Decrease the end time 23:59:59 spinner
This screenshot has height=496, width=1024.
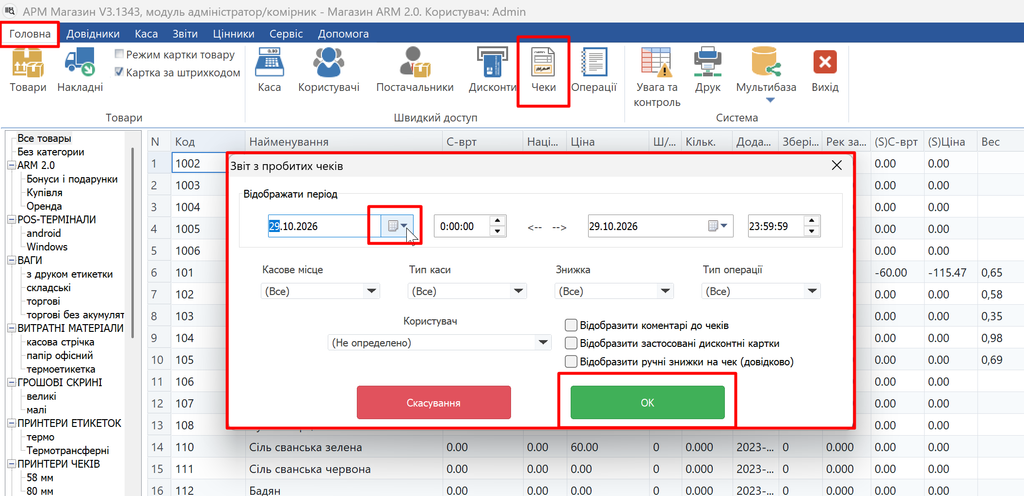coord(811,232)
